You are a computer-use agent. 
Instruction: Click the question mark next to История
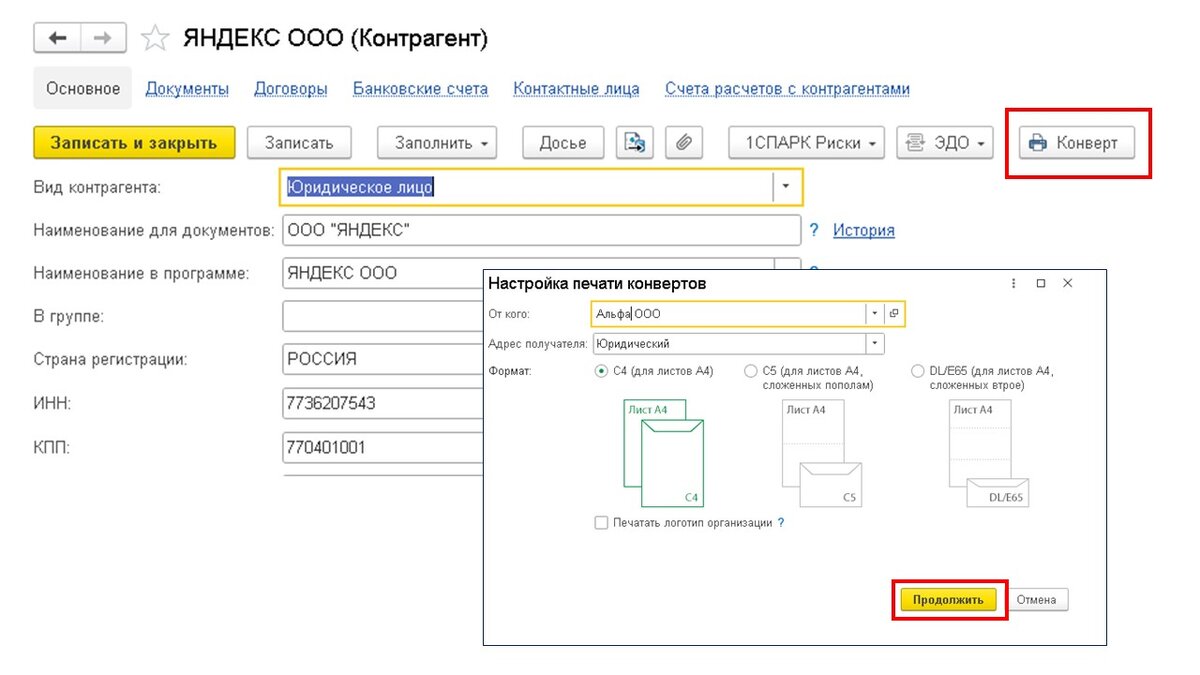[x=814, y=230]
